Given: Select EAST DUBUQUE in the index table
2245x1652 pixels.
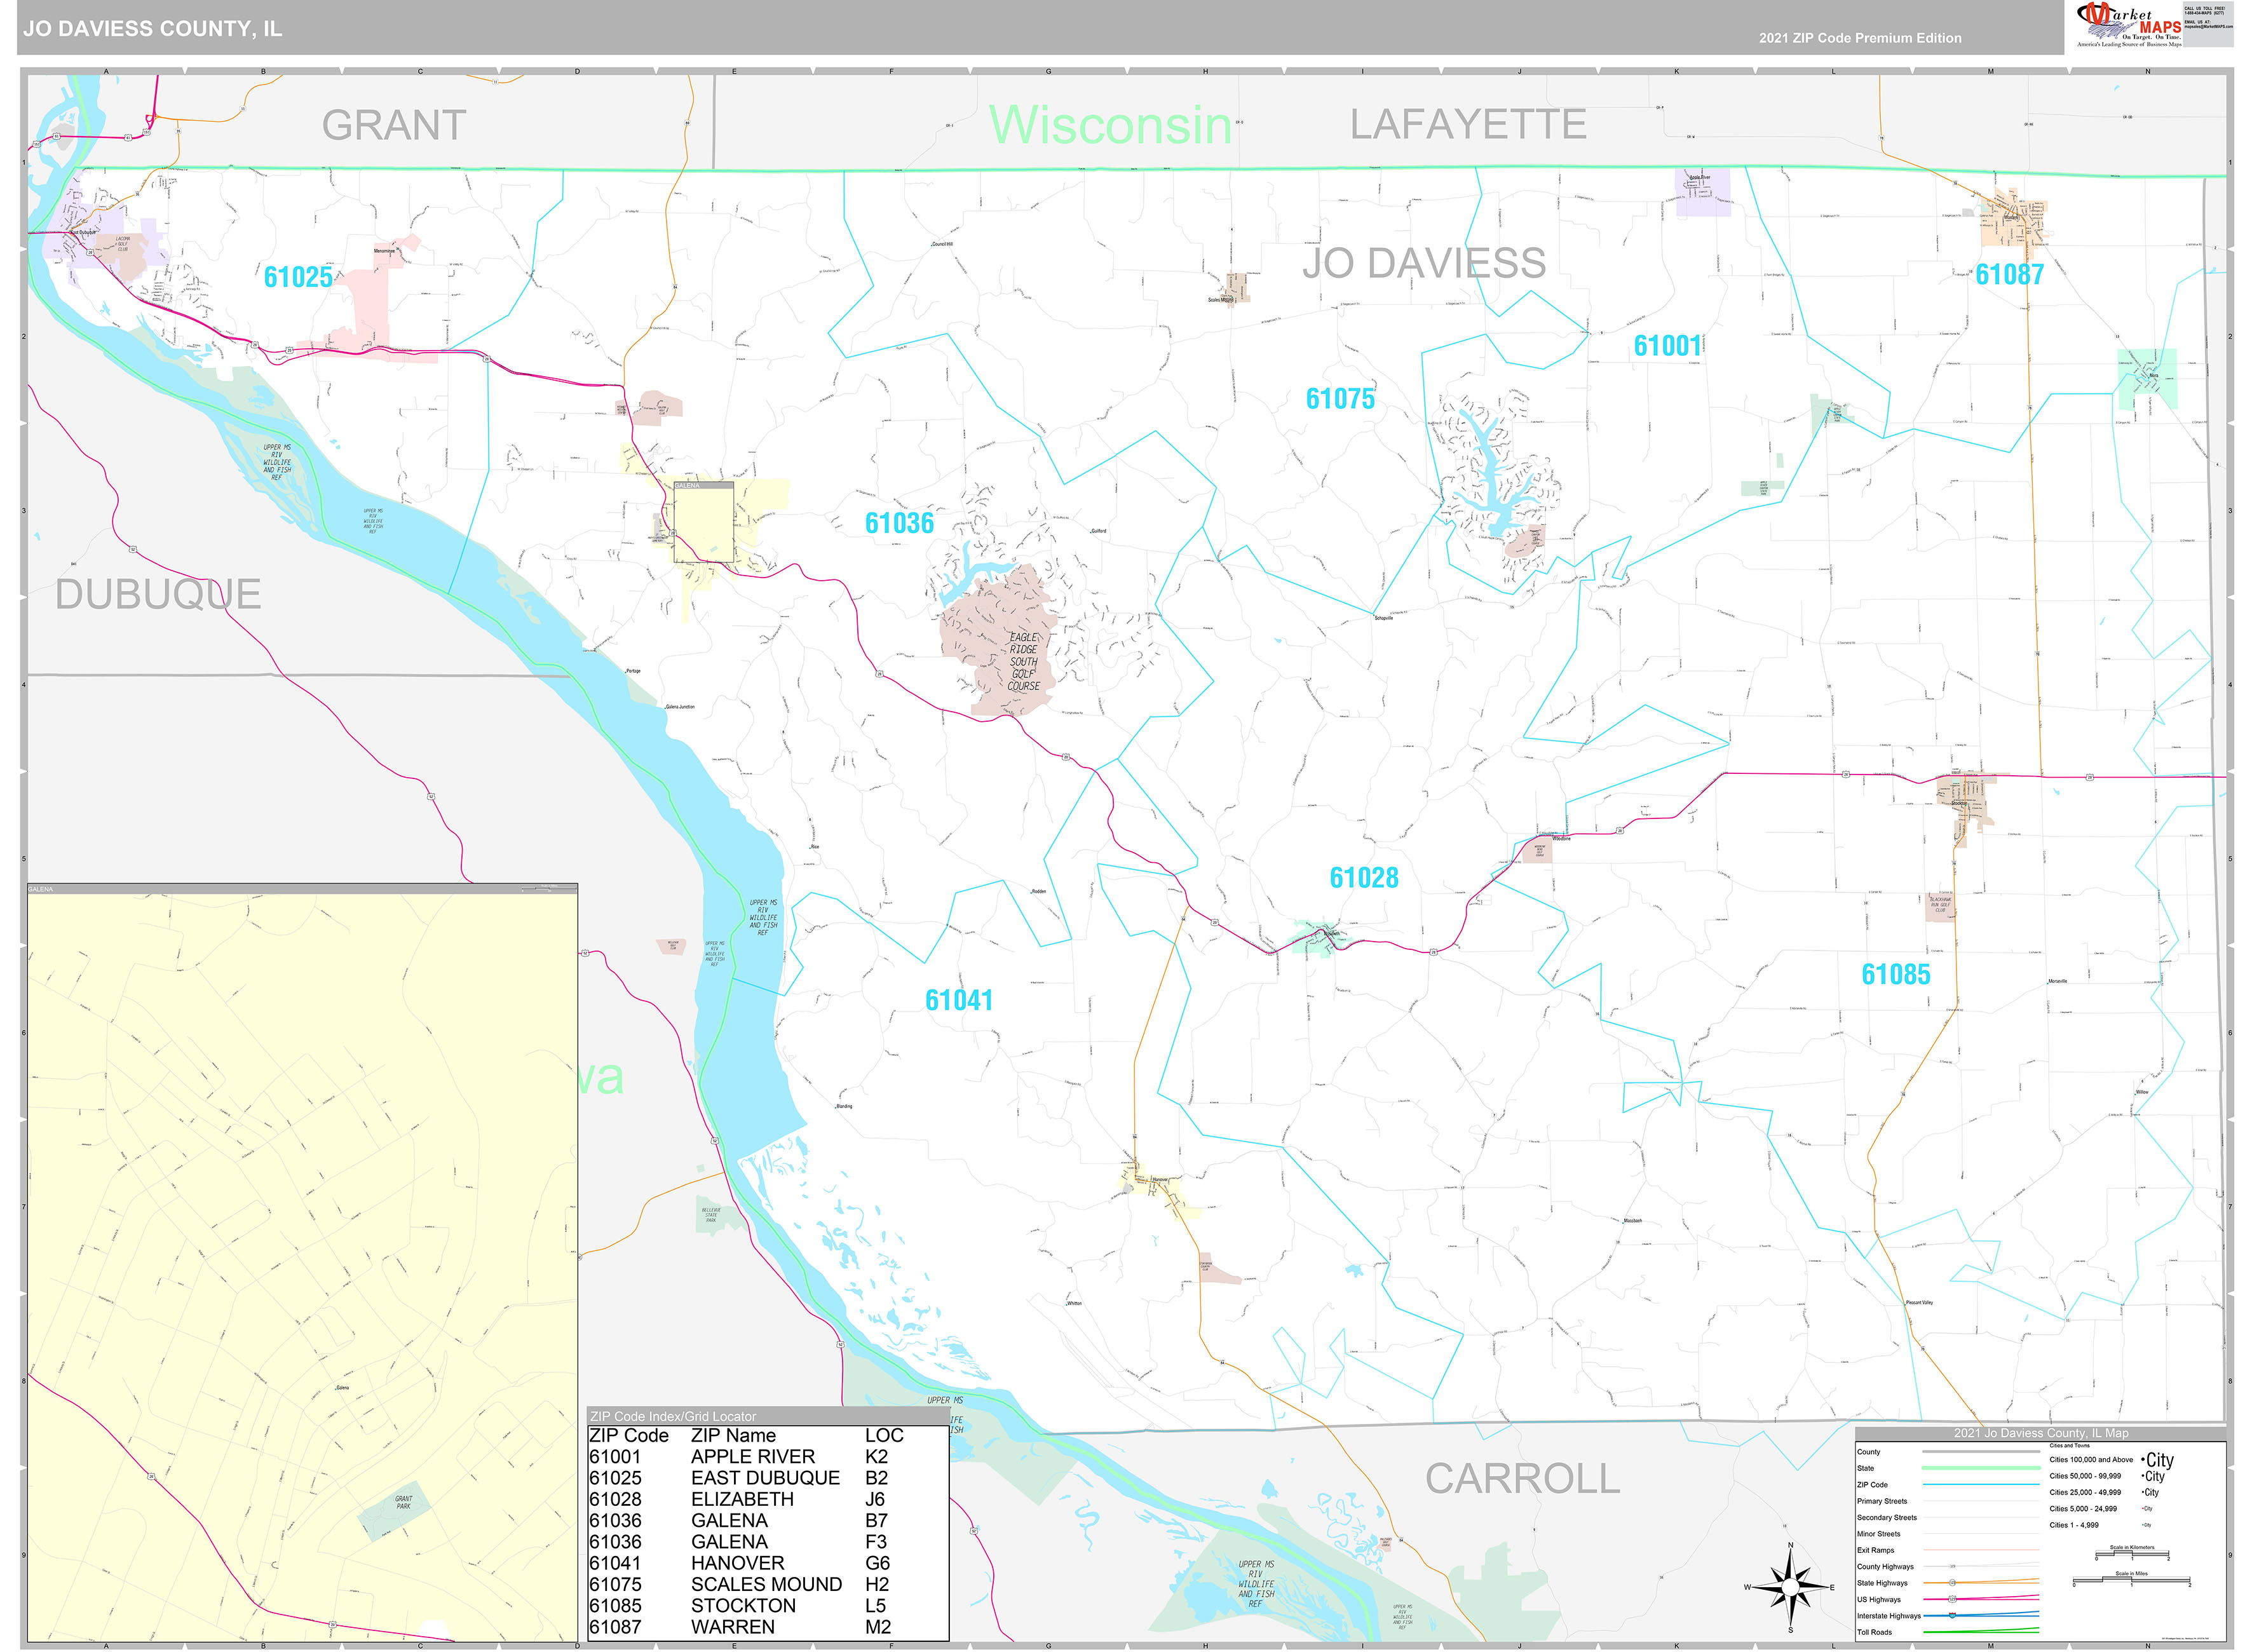Looking at the screenshot, I should (765, 1478).
